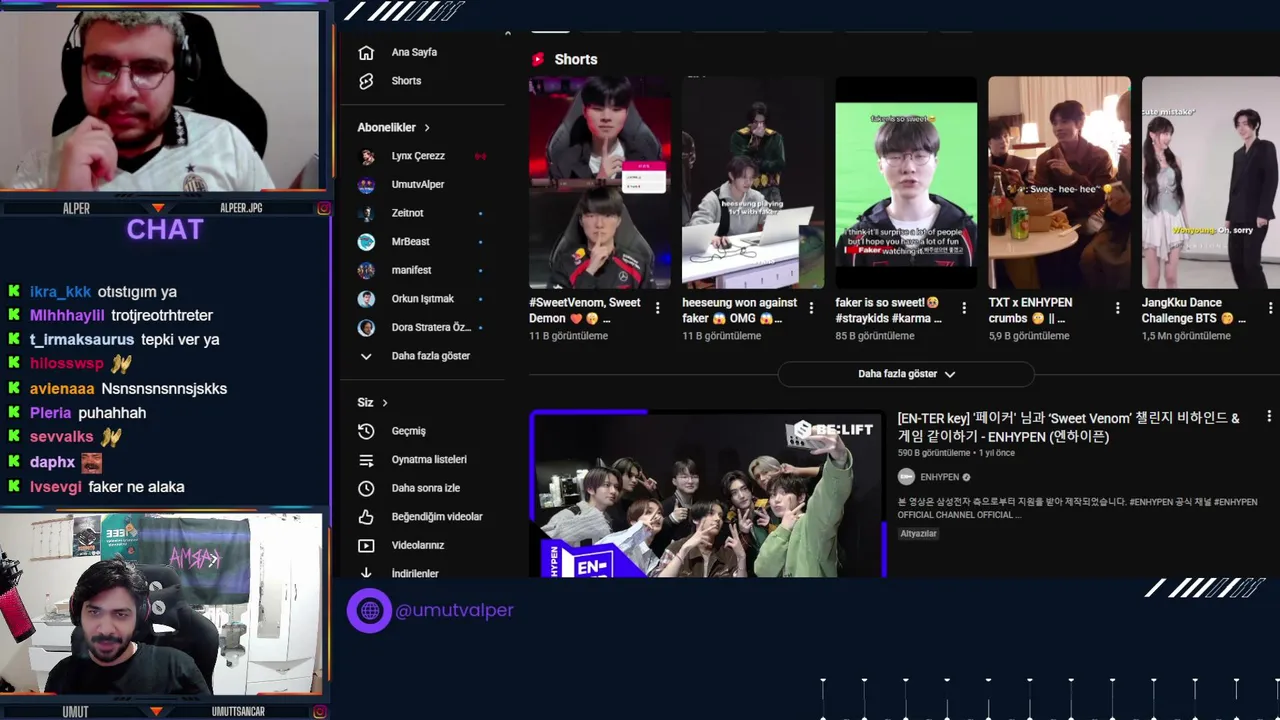
Task: Open EN-TER key video title
Action: [x=1068, y=427]
